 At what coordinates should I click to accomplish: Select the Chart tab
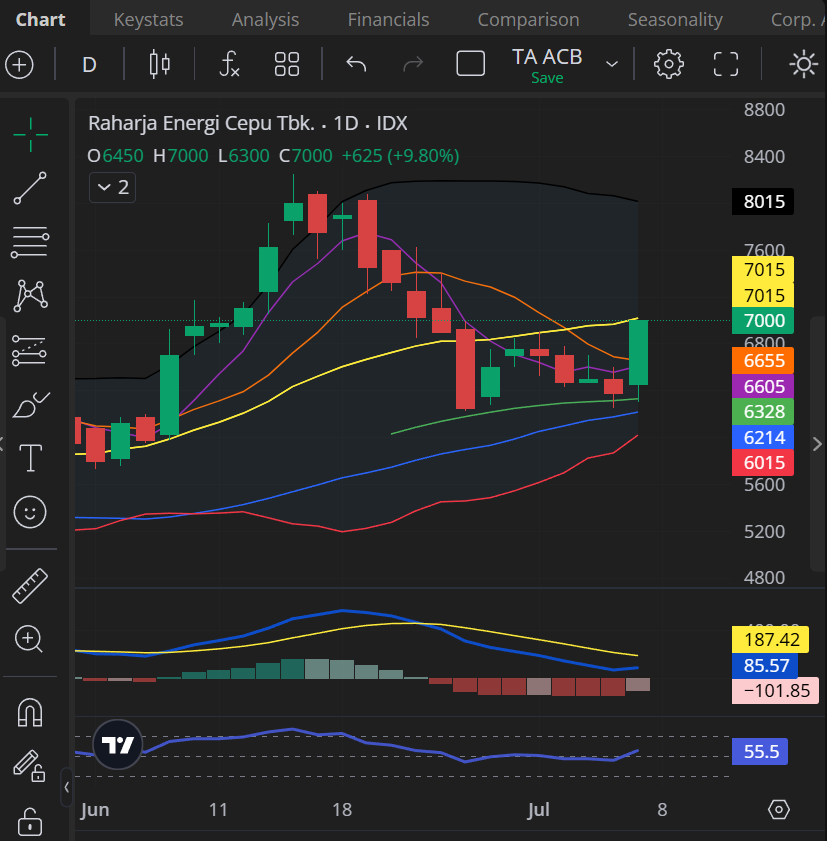coord(41,20)
